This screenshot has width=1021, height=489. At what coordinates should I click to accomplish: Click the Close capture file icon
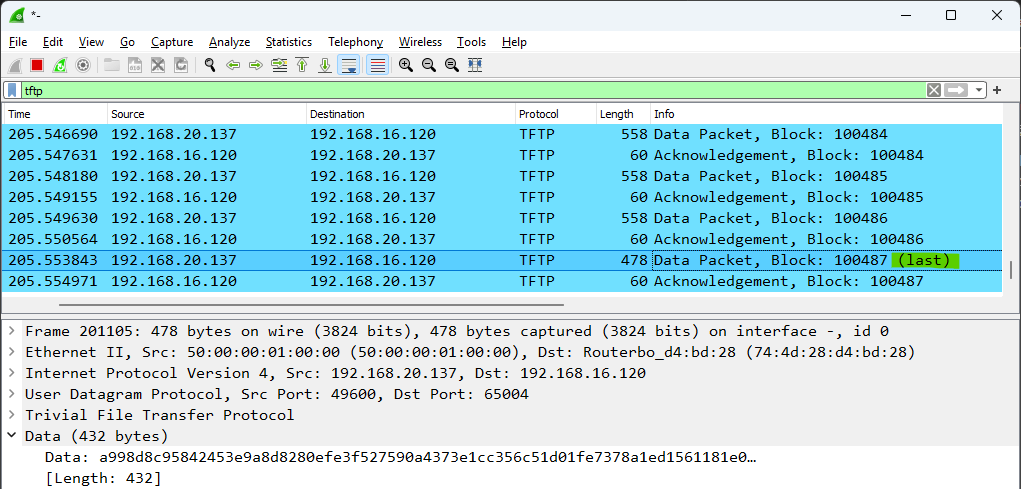coord(158,65)
